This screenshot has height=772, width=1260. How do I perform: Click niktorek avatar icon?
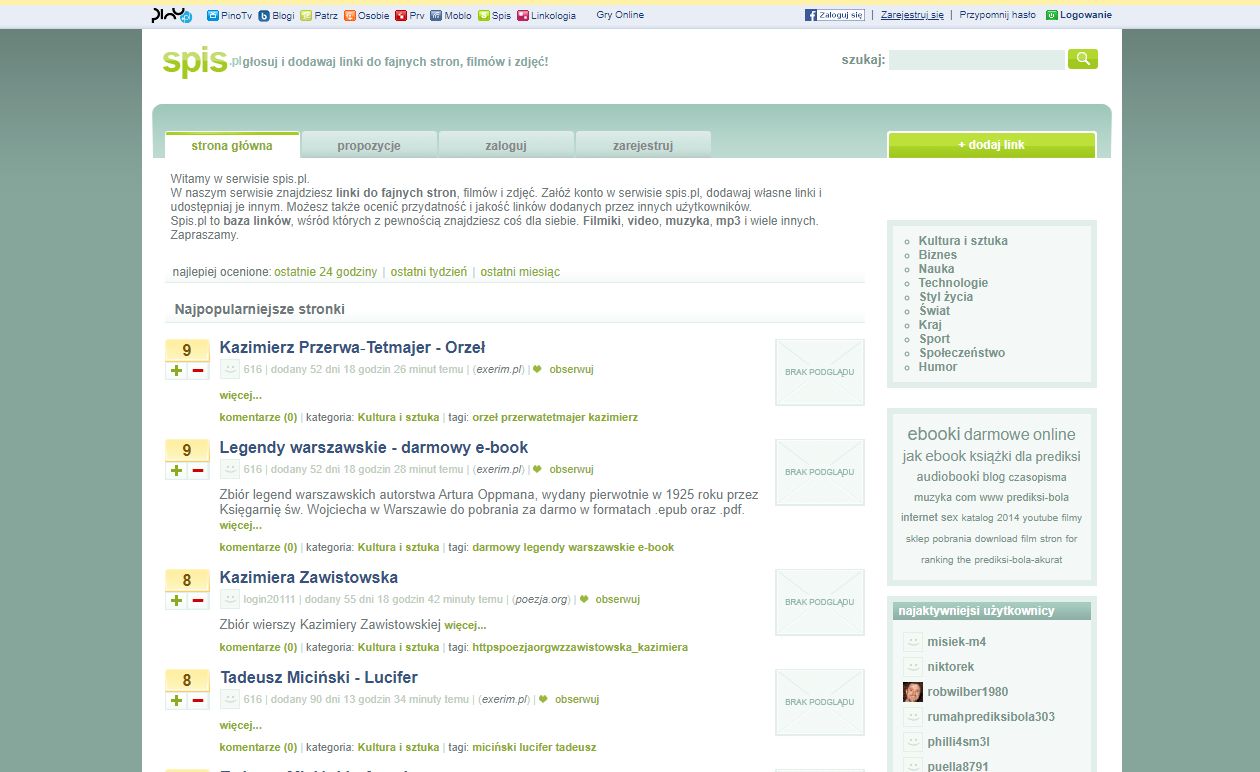click(x=913, y=667)
